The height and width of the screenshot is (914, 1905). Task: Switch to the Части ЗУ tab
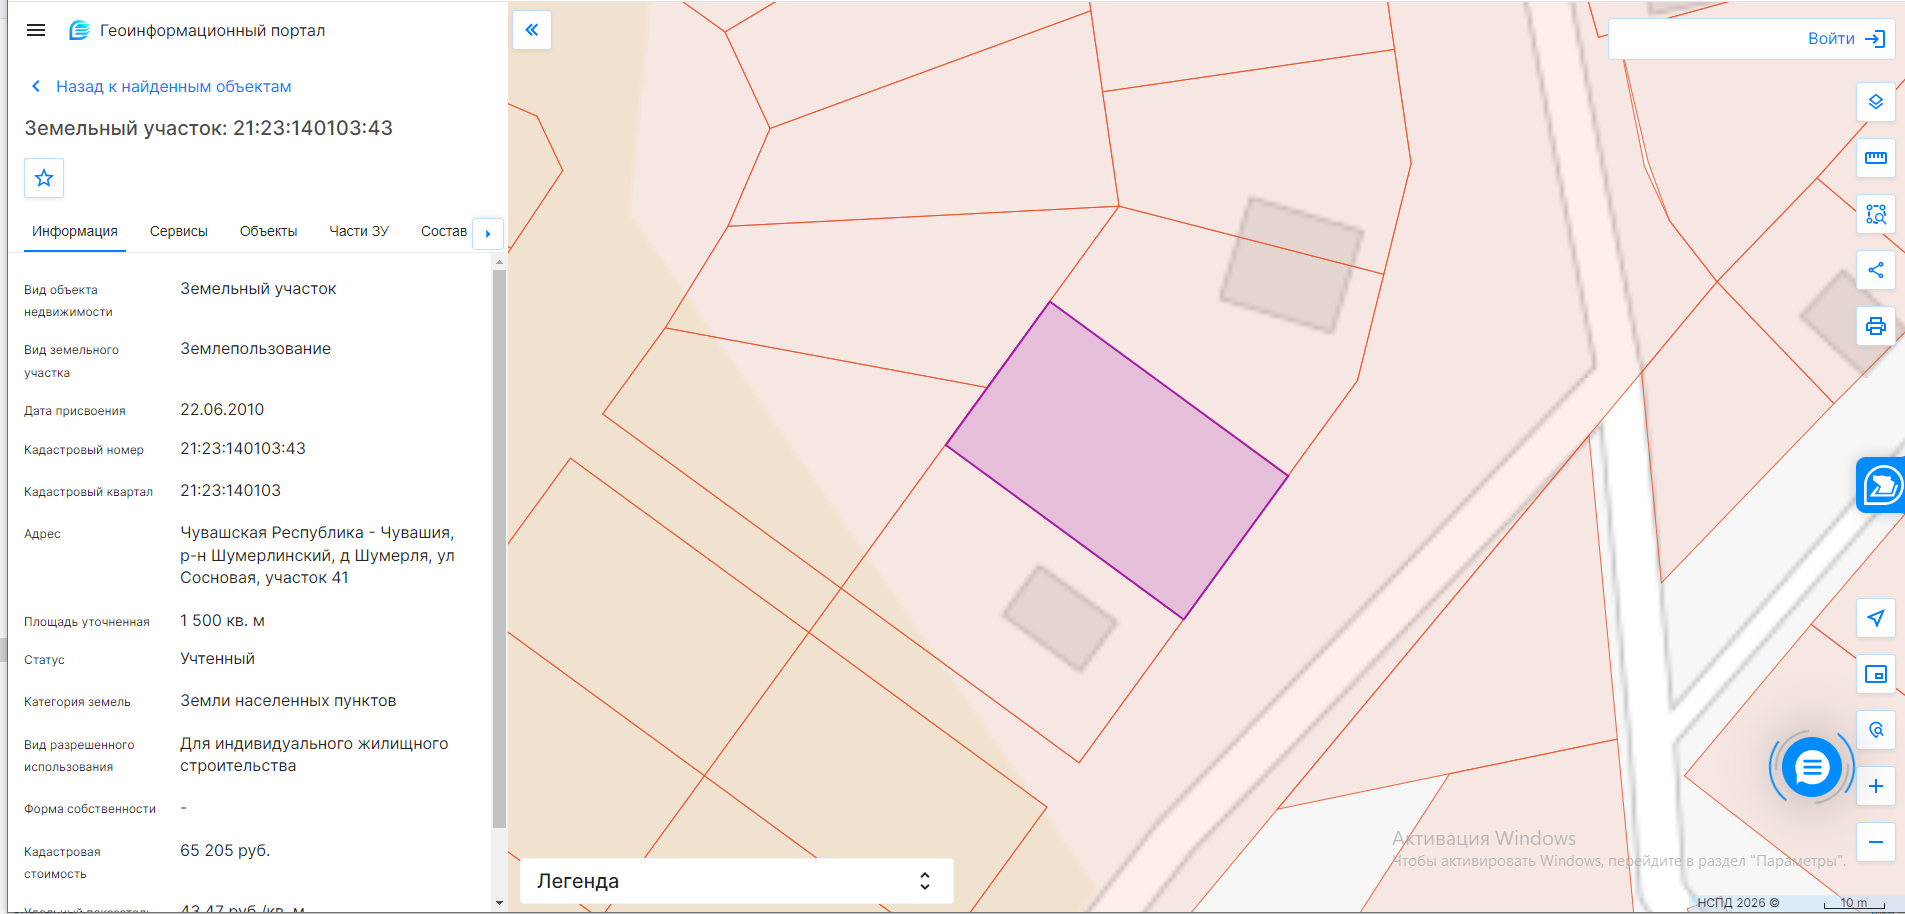coord(359,231)
